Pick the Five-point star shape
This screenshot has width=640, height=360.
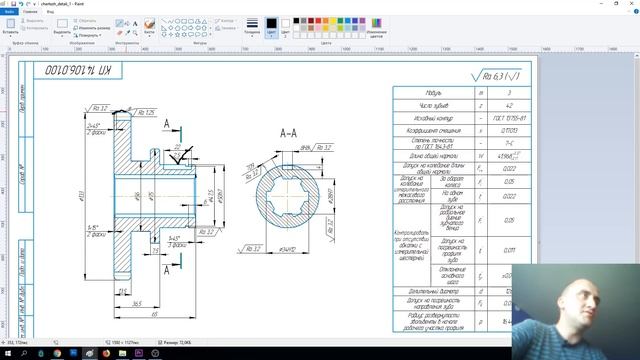pyautogui.click(x=177, y=35)
